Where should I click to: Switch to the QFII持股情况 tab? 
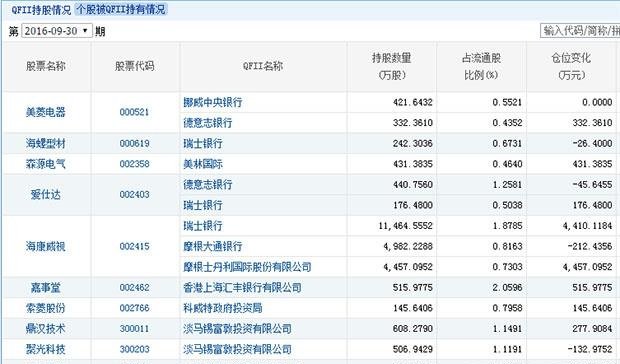[41, 9]
